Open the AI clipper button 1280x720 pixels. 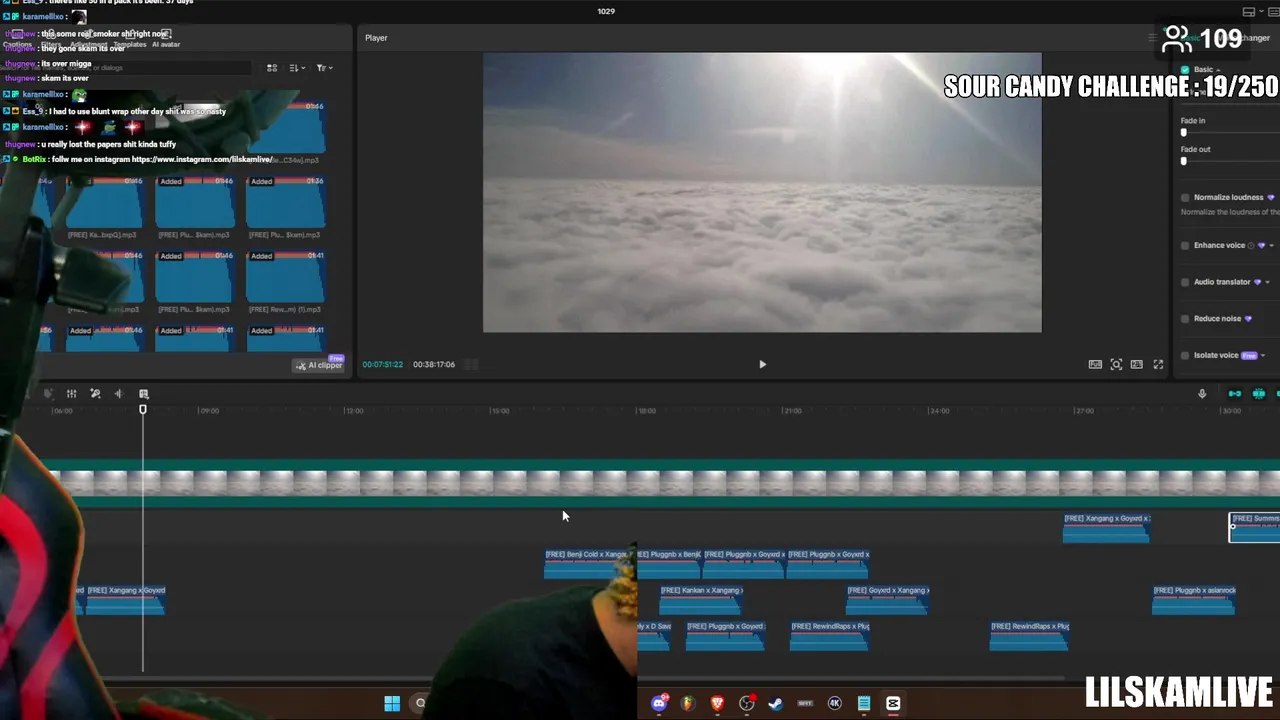(x=319, y=365)
